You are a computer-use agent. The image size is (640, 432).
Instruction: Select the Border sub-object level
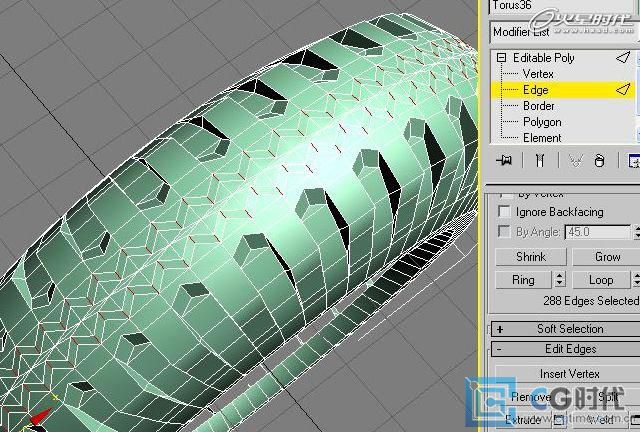(x=539, y=106)
